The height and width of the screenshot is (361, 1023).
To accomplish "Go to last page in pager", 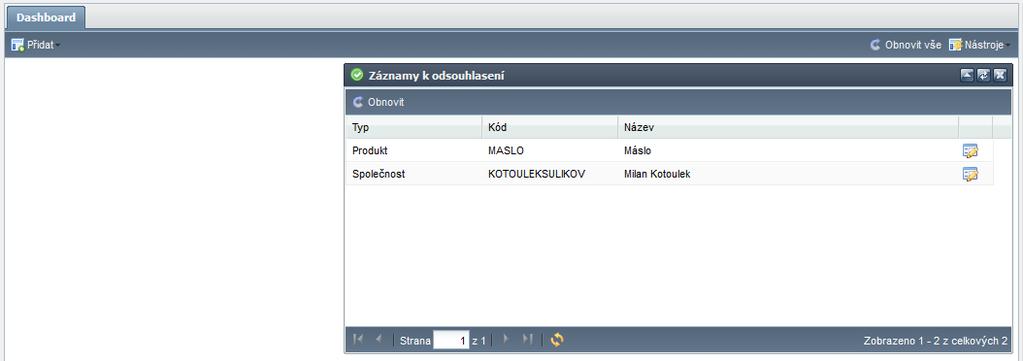I will click(527, 339).
